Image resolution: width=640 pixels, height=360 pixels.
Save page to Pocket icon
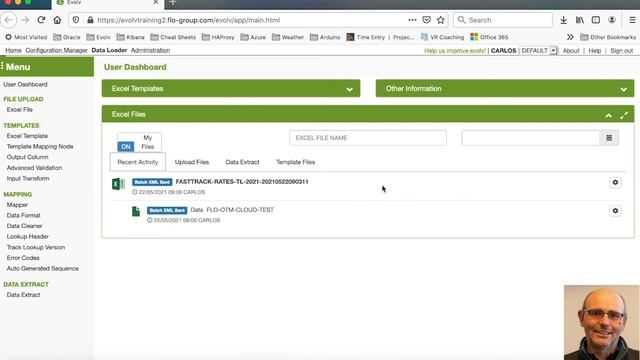pos(427,20)
